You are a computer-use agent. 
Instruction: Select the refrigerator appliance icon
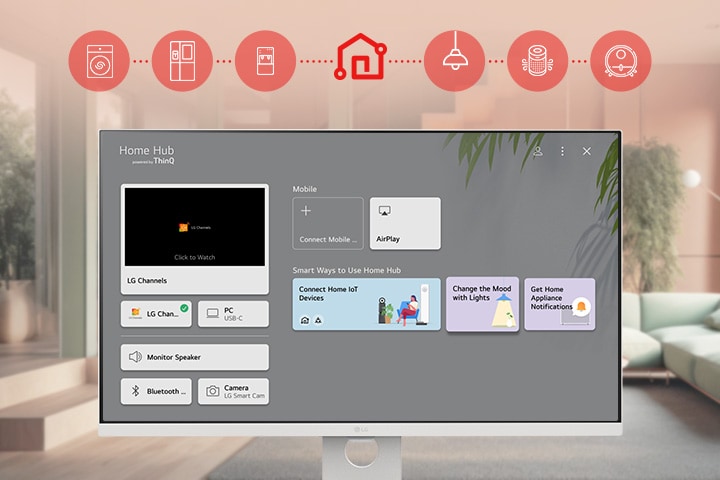[x=182, y=60]
